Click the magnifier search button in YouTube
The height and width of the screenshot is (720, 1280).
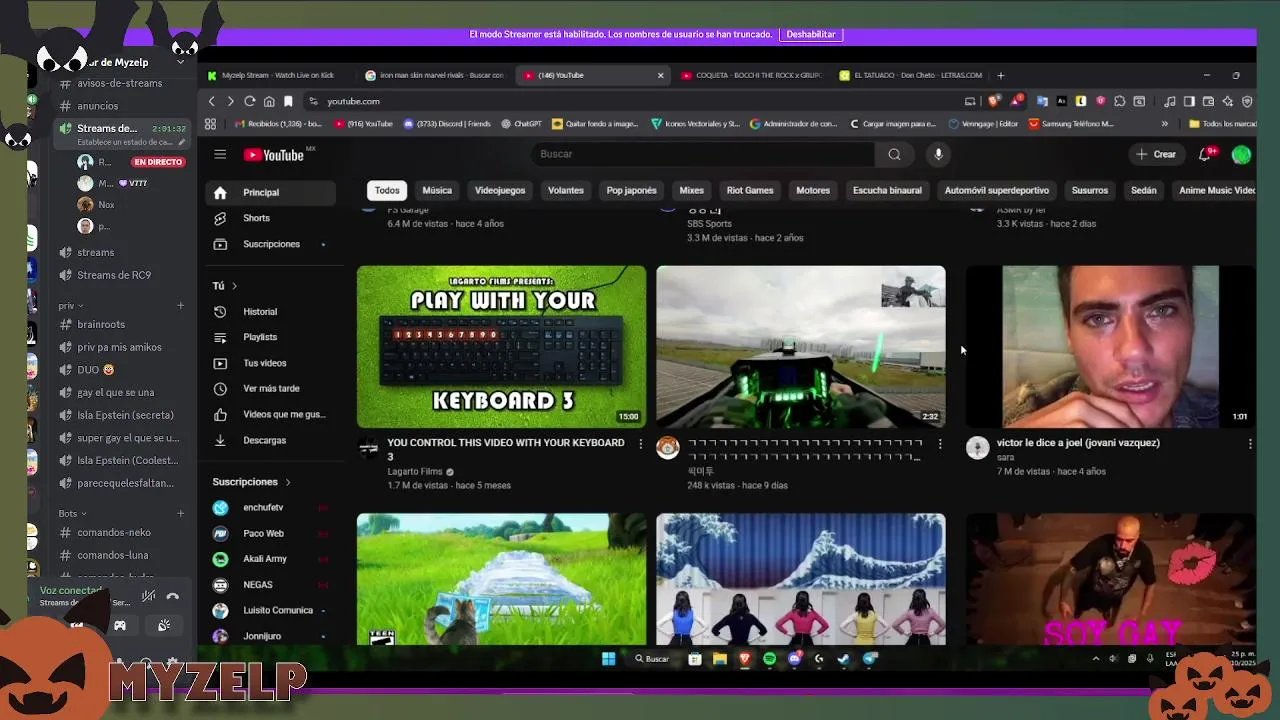pyautogui.click(x=894, y=154)
